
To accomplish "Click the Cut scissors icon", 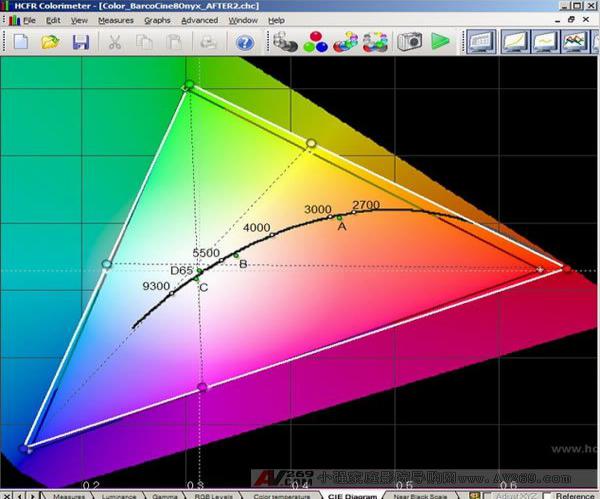I will click(x=115, y=42).
